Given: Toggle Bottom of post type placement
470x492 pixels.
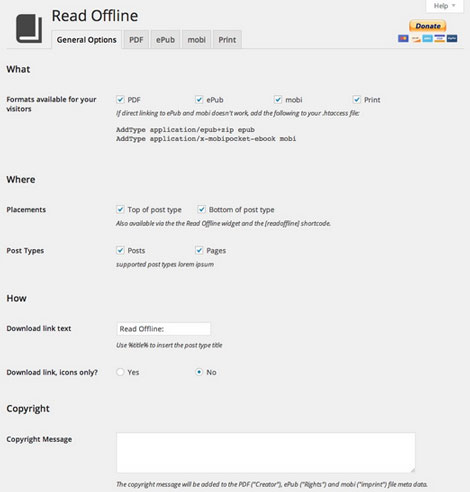Looking at the screenshot, I should coord(202,209).
